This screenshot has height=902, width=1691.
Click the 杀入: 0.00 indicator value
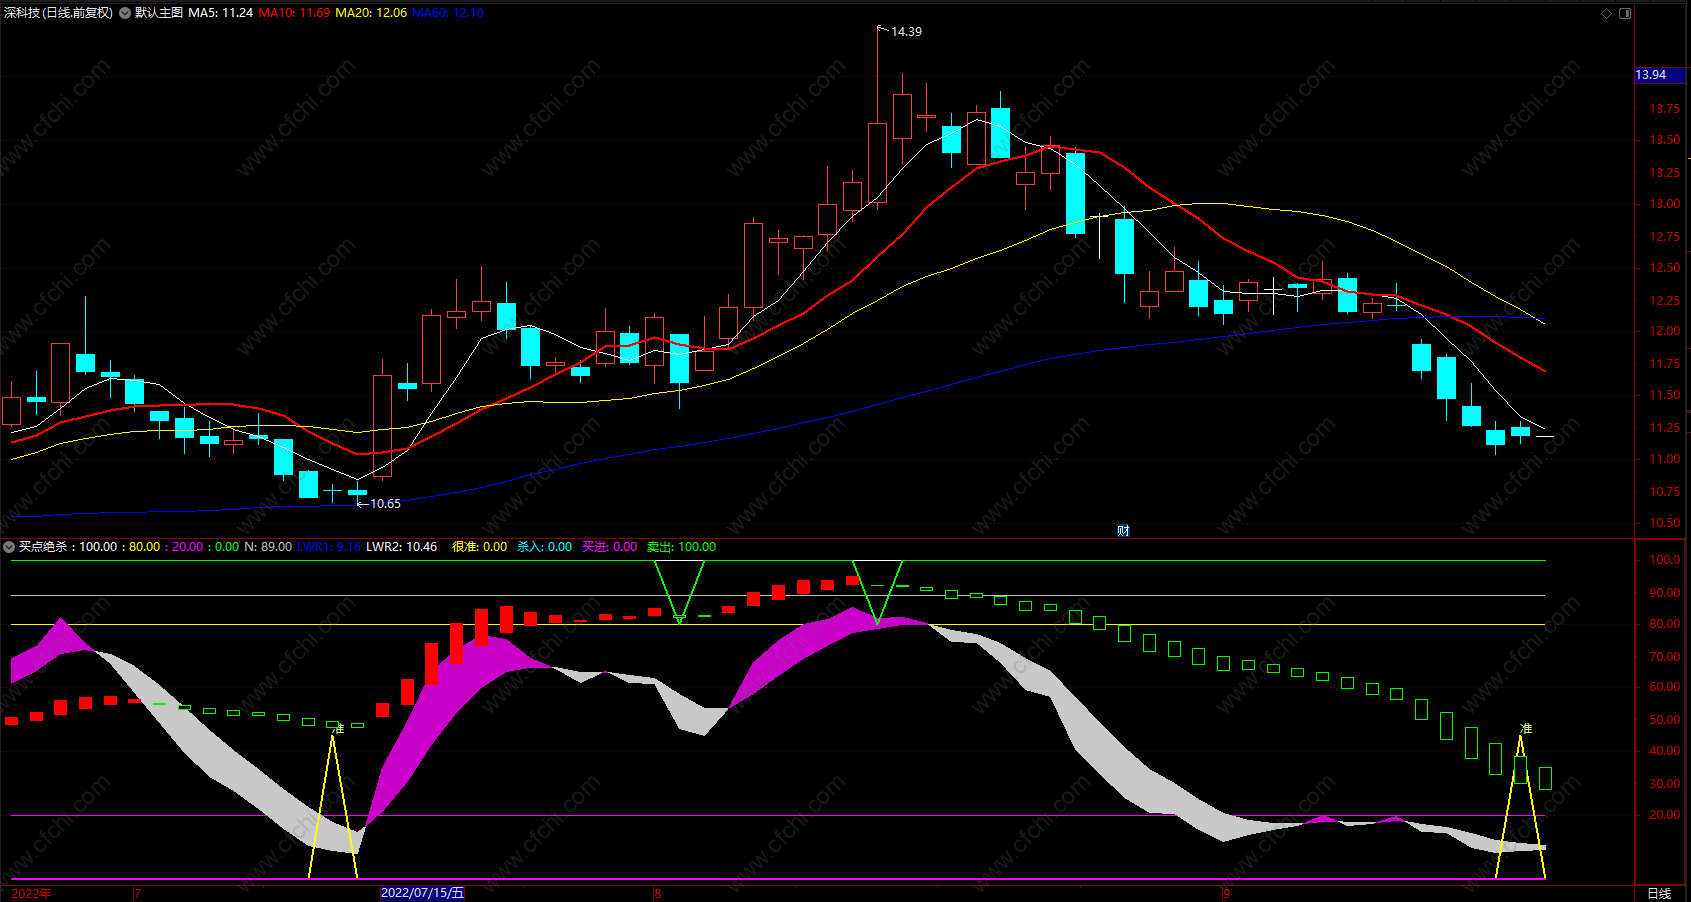(545, 547)
